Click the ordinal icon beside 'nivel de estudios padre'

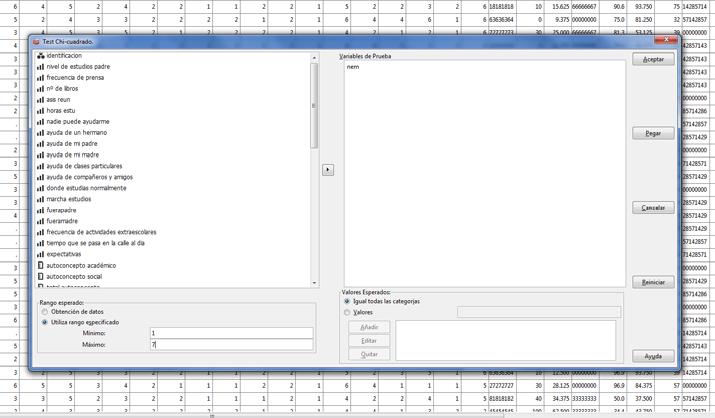[41, 67]
